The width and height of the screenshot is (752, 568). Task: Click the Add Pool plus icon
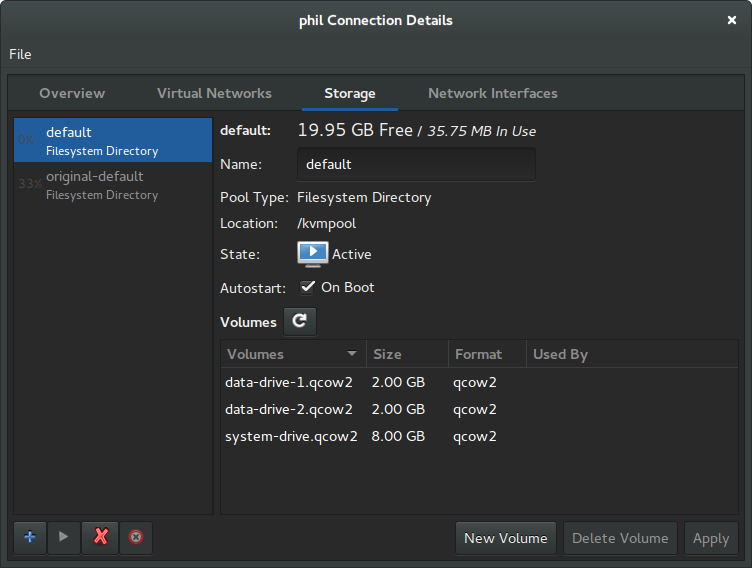tap(30, 537)
